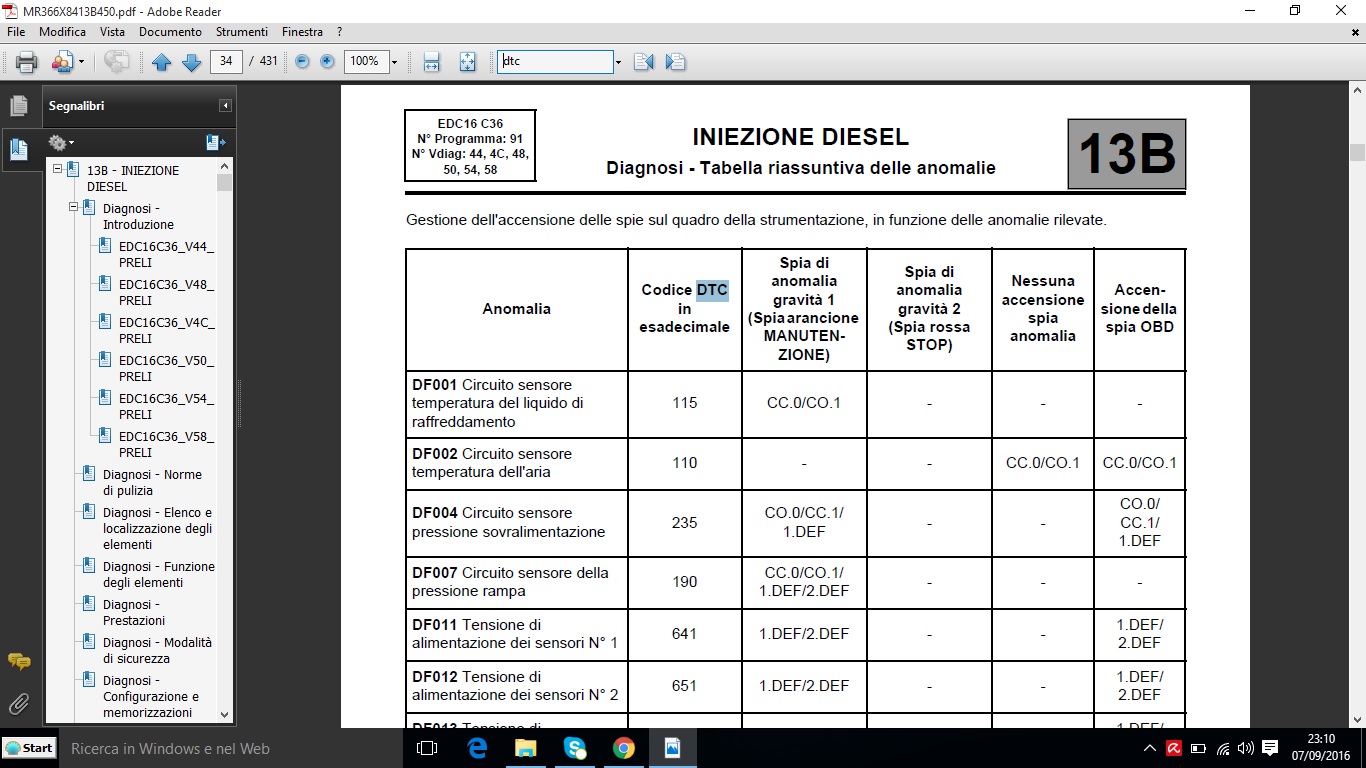Open bookmarks options gear dropdown
Screen dimensions: 1366x768
point(61,143)
